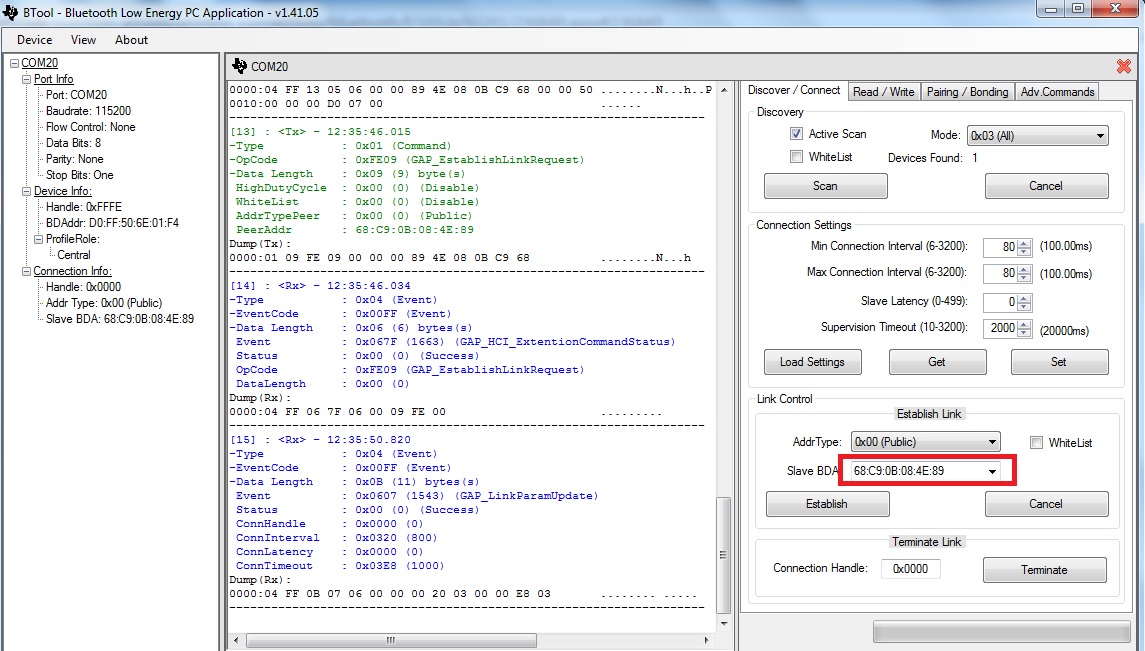Screen dimensions: 1145x651
Task: Collapse the Device Info tree node
Action: pyautogui.click(x=26, y=191)
